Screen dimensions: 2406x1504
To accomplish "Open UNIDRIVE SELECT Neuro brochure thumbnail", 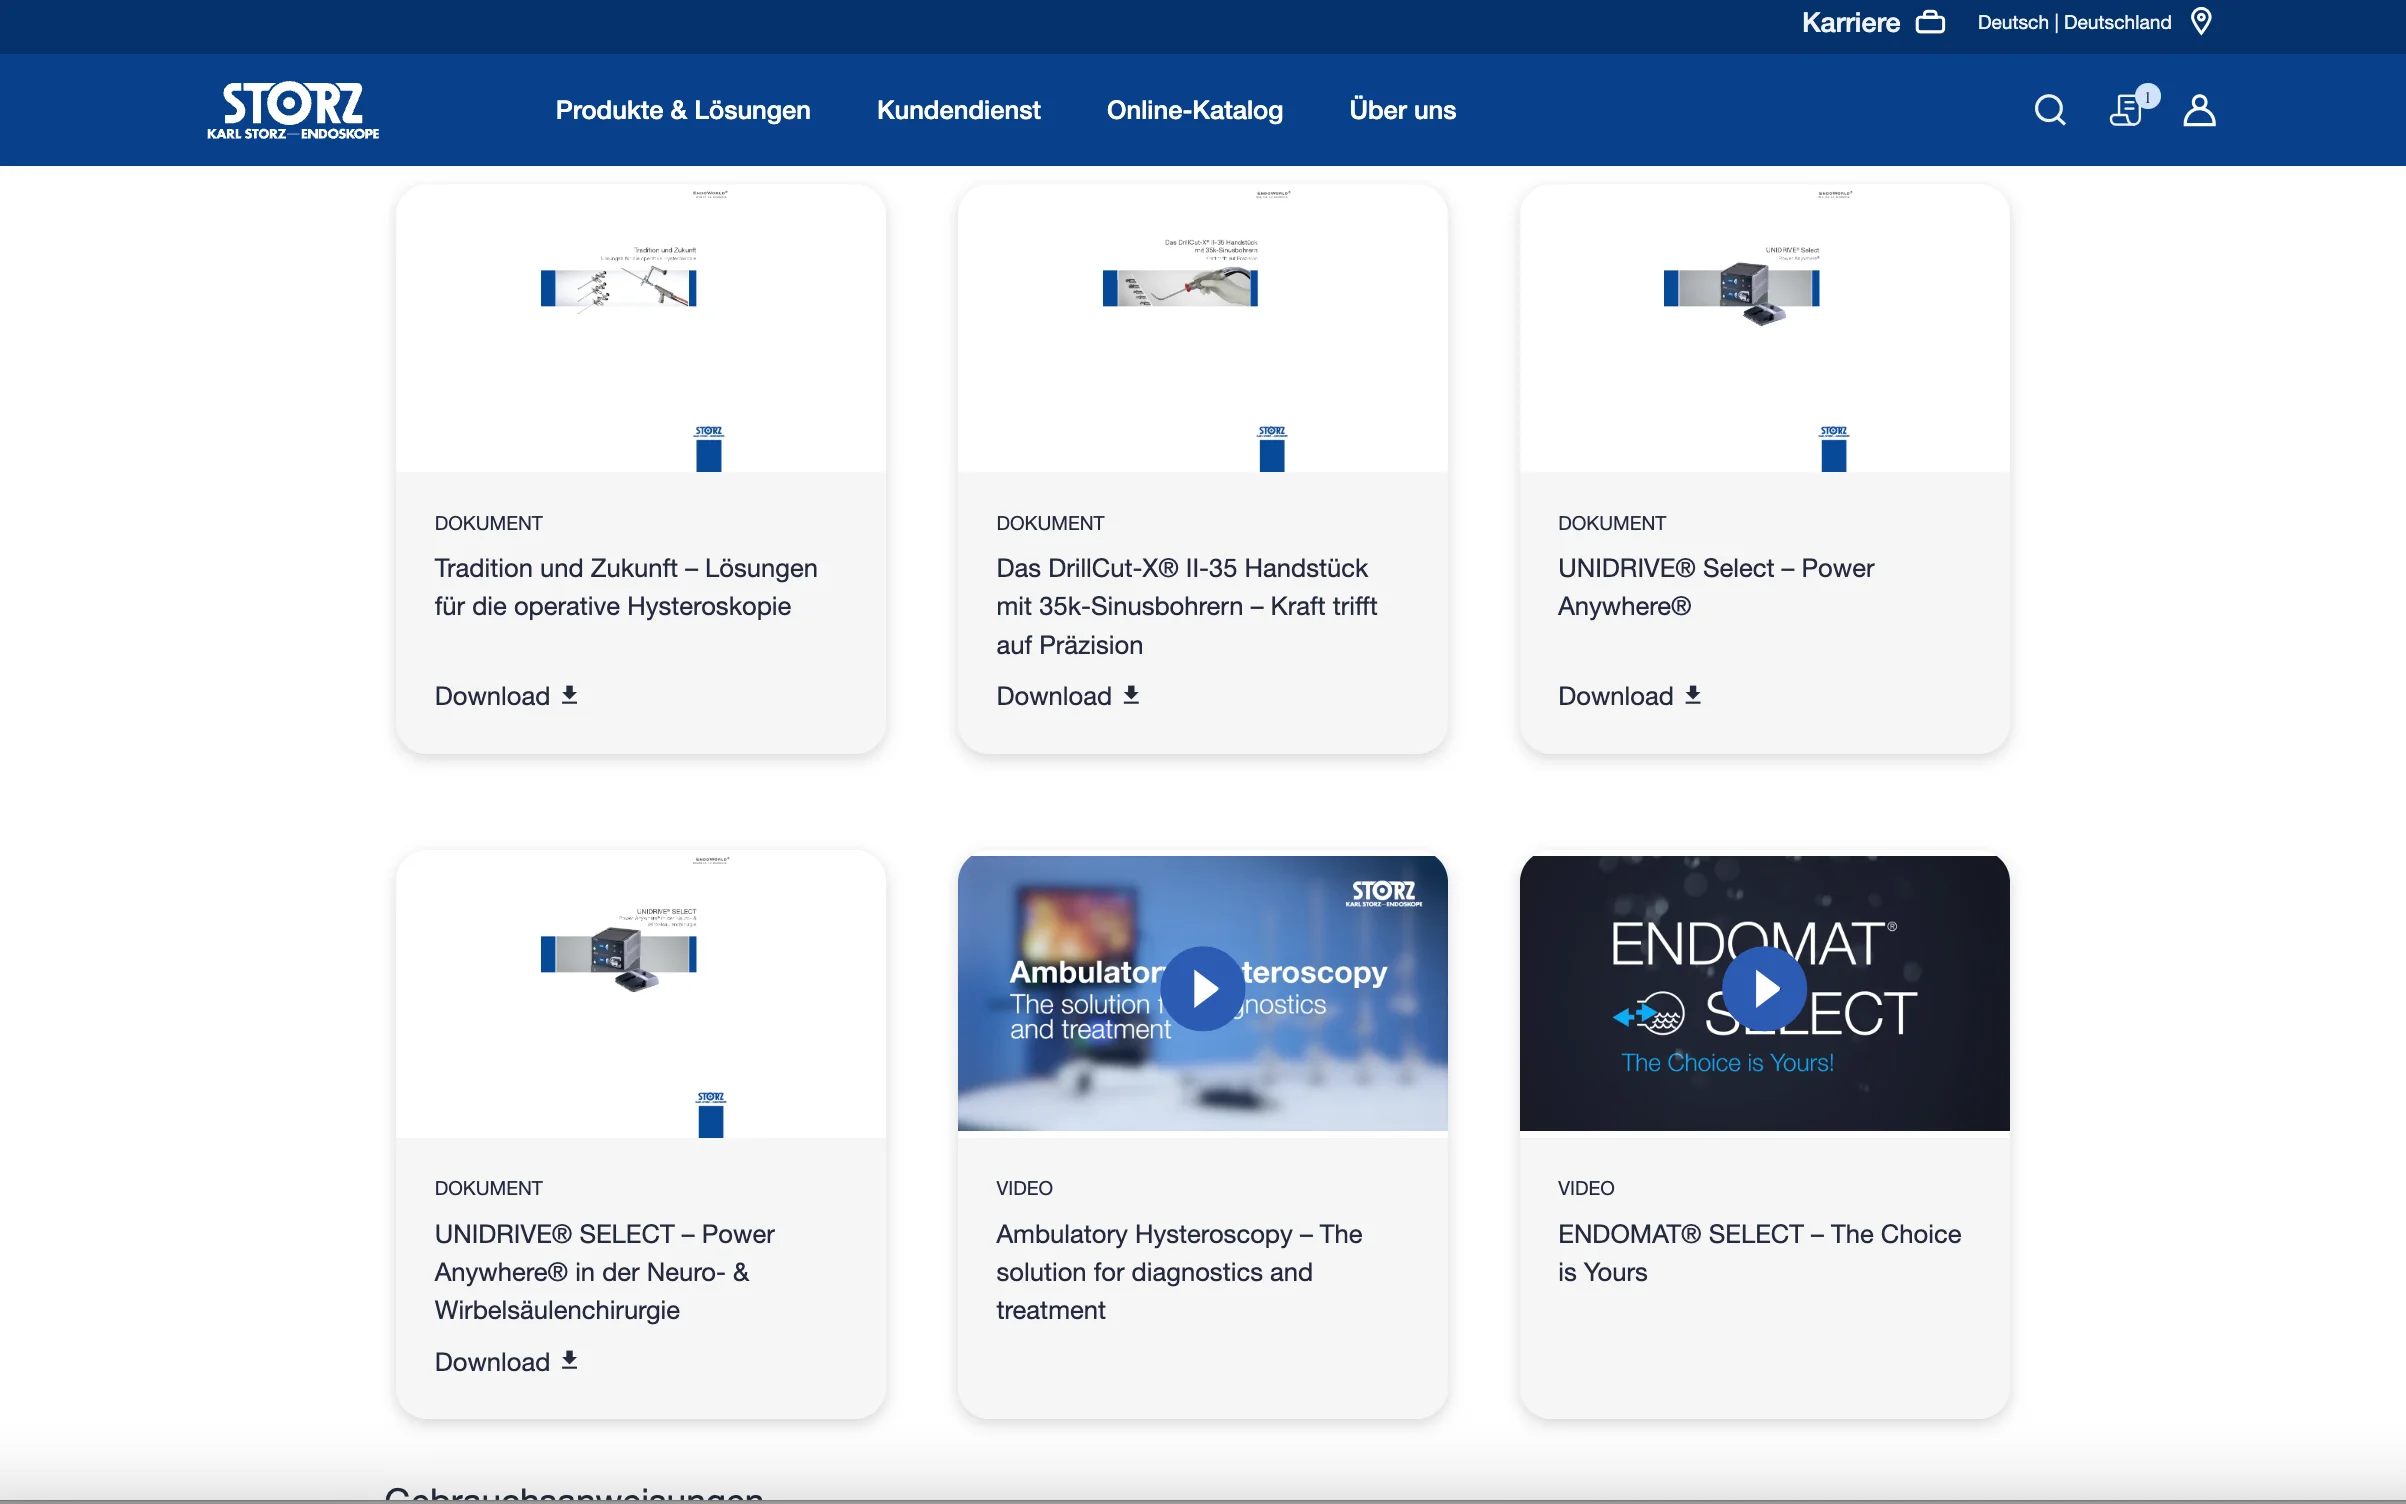I will [641, 993].
